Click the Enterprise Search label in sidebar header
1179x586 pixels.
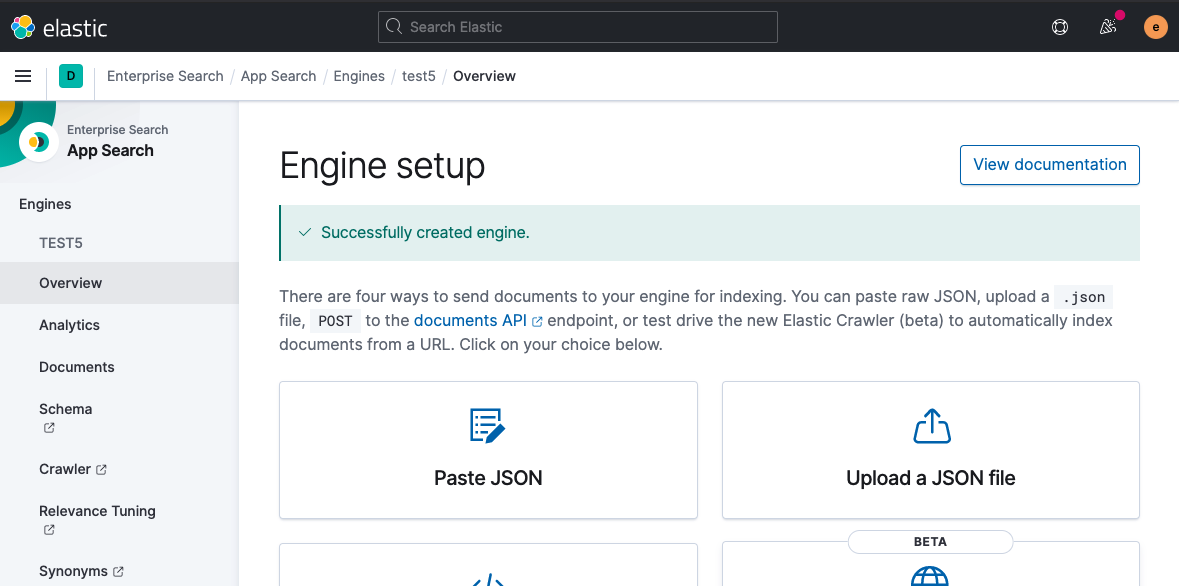tap(117, 130)
